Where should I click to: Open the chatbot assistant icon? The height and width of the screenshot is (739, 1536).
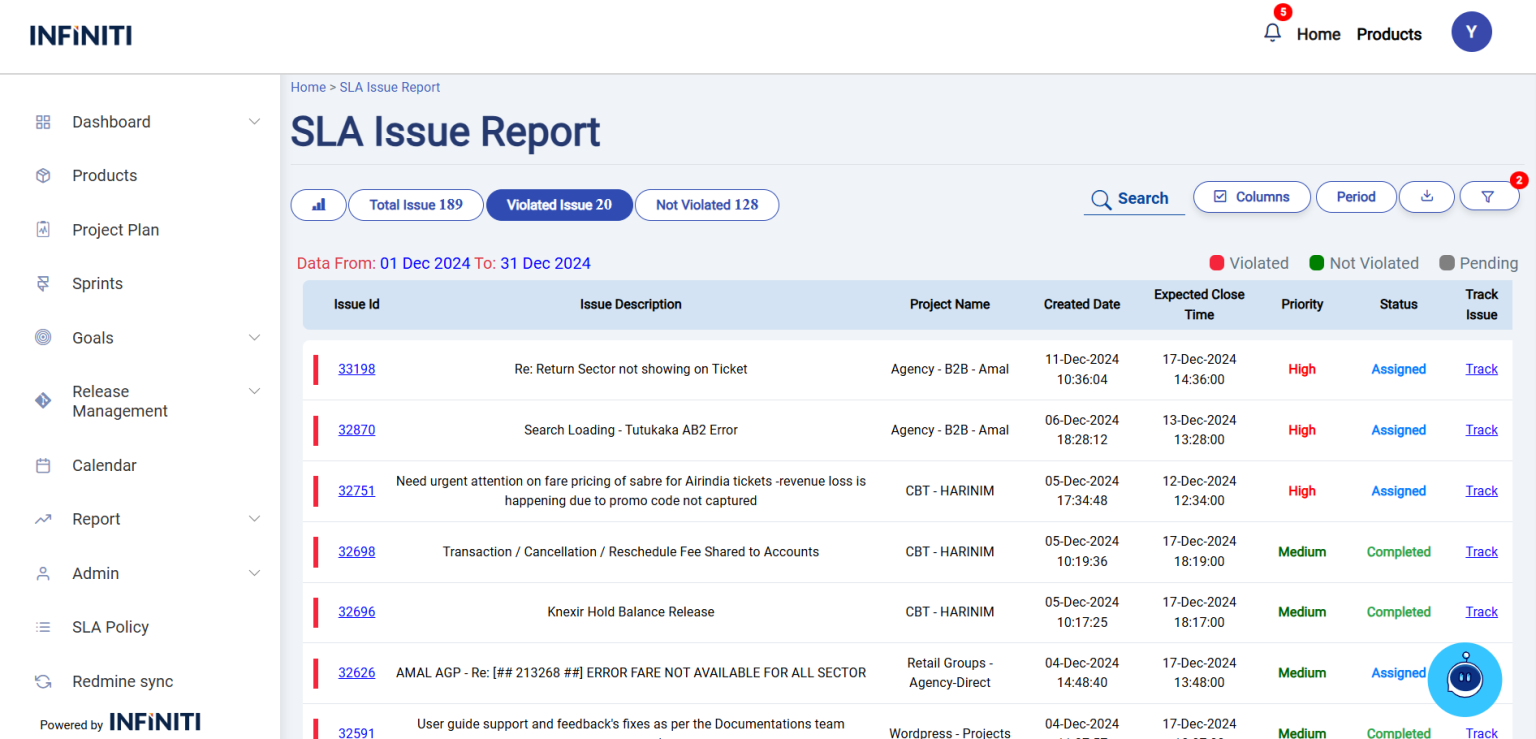(1464, 680)
